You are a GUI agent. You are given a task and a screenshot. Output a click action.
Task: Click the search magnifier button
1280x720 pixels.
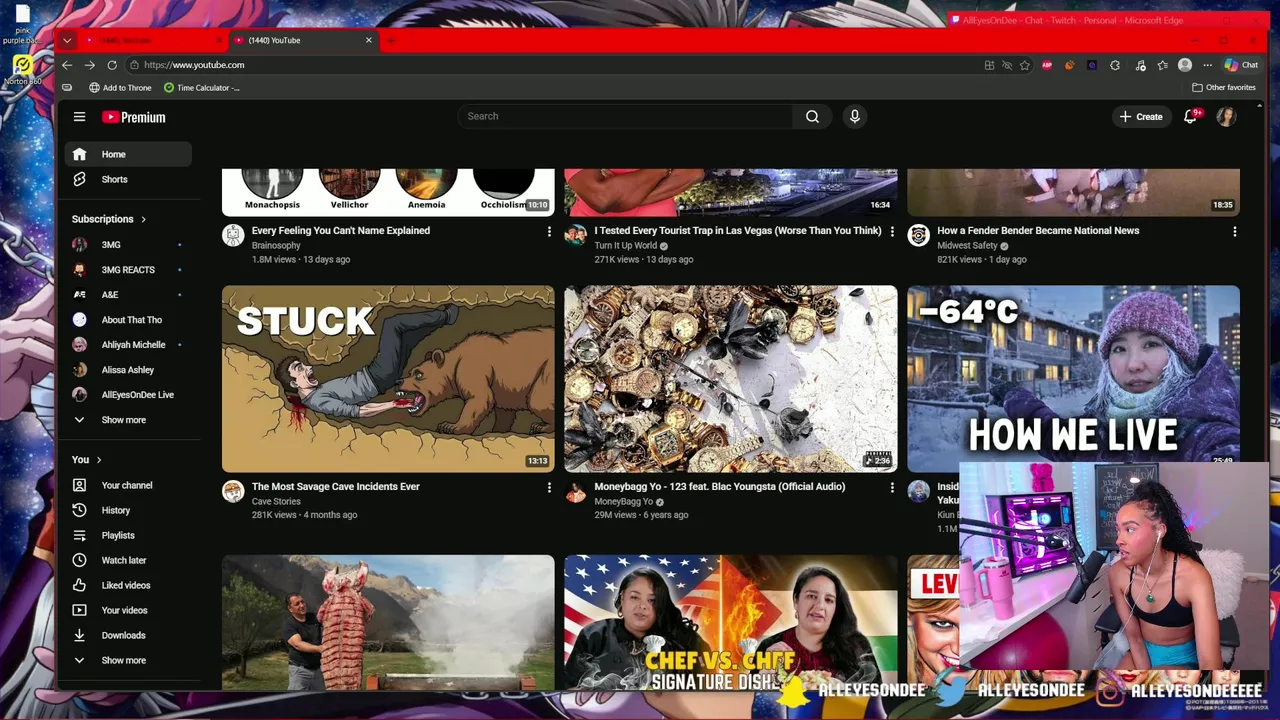[x=812, y=117]
